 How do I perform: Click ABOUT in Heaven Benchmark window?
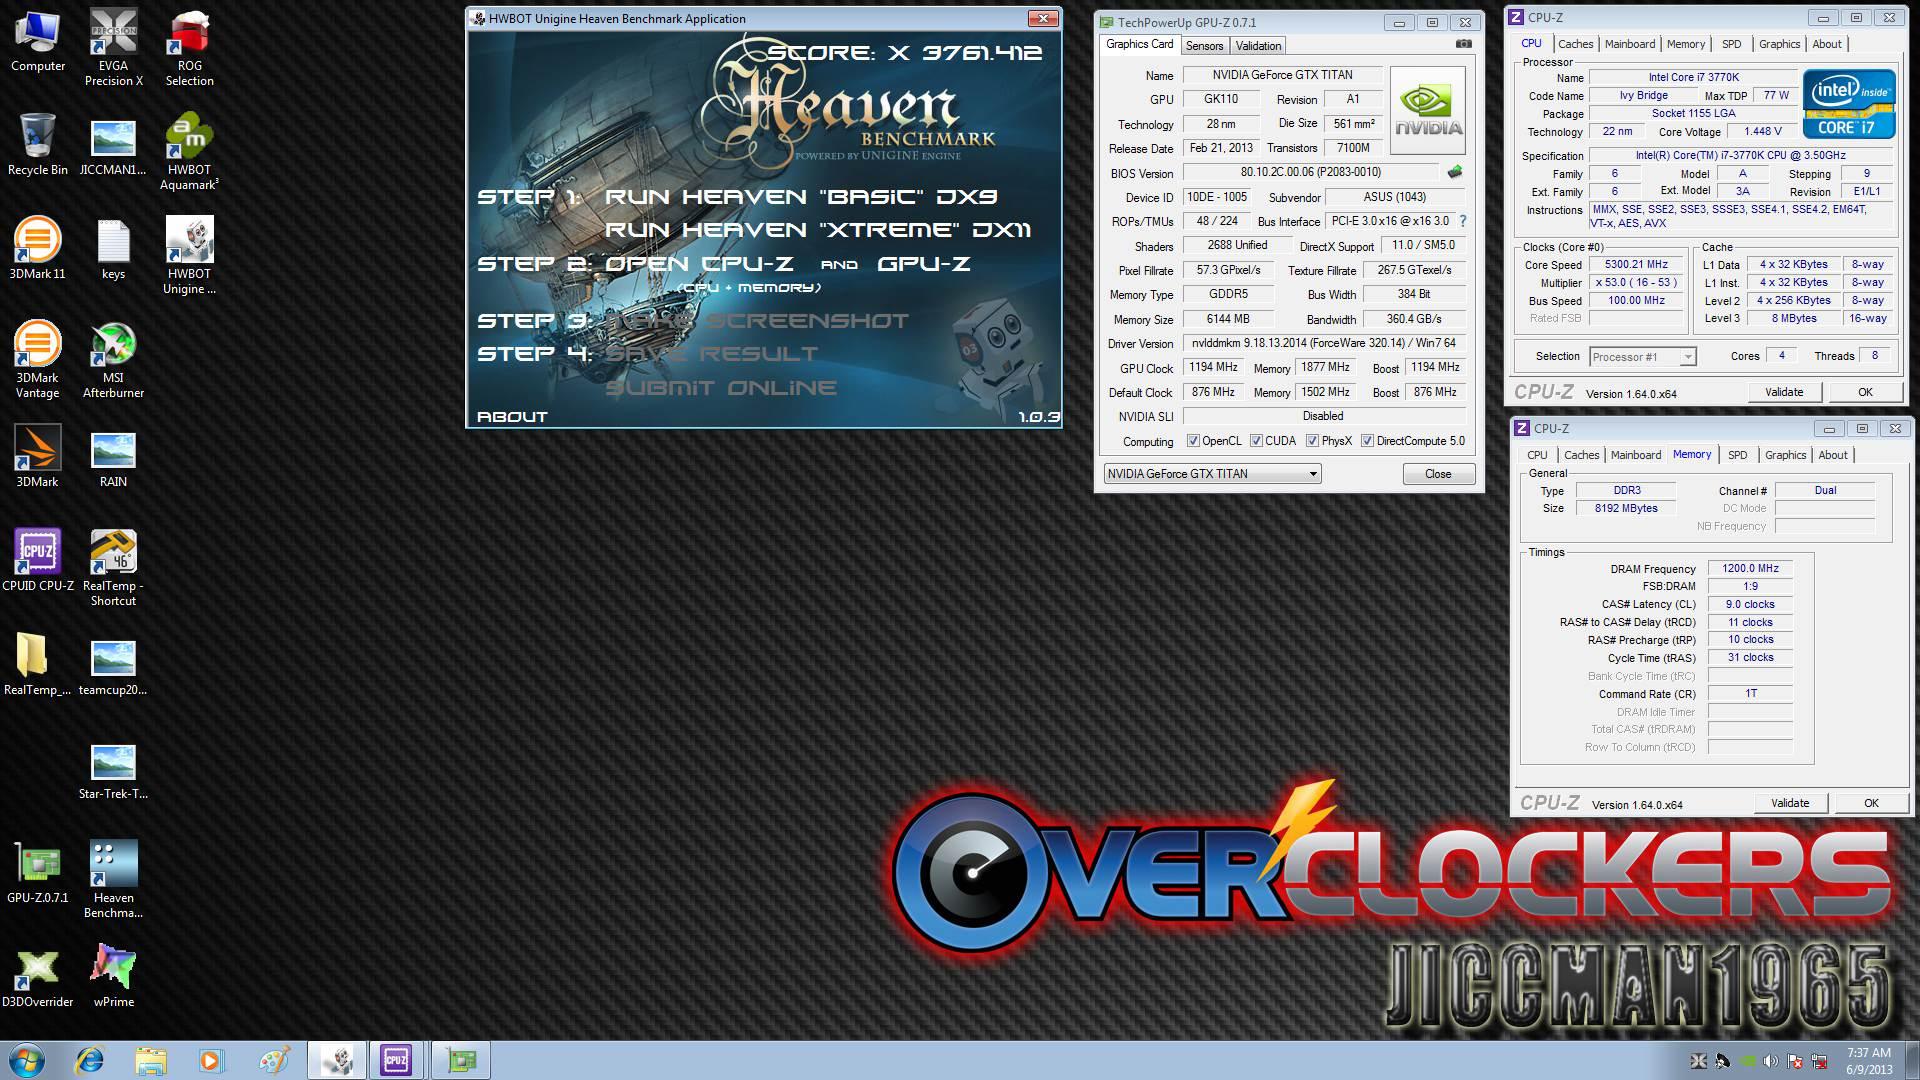pyautogui.click(x=512, y=417)
